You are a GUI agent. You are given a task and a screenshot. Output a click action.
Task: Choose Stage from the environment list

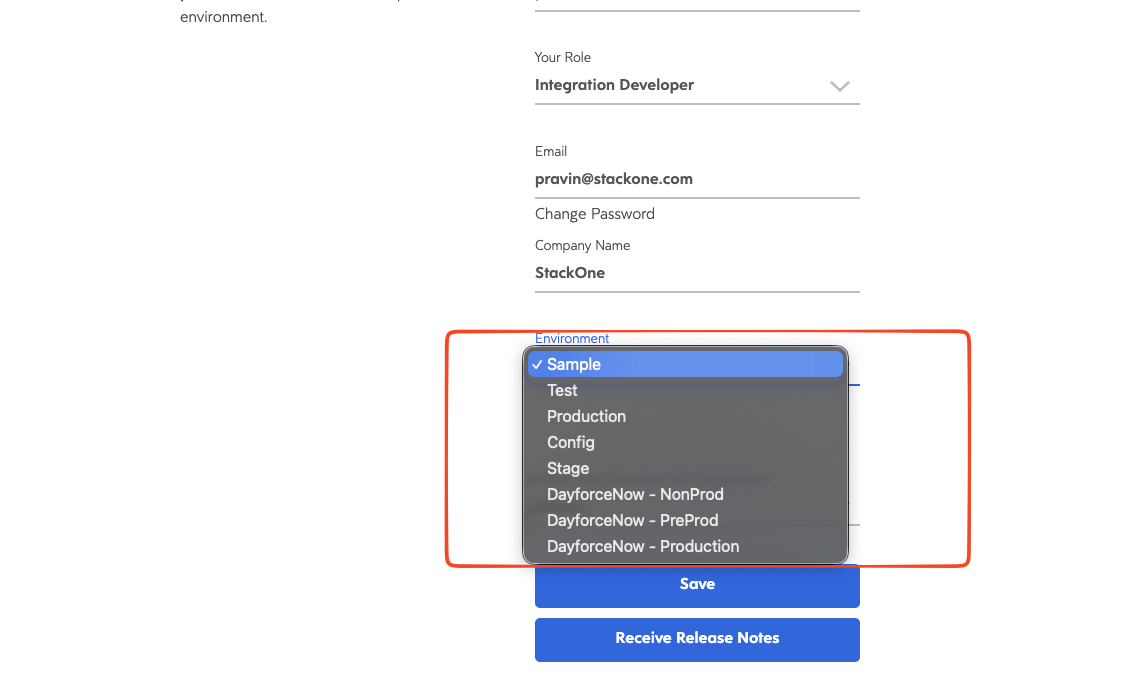[x=685, y=468]
